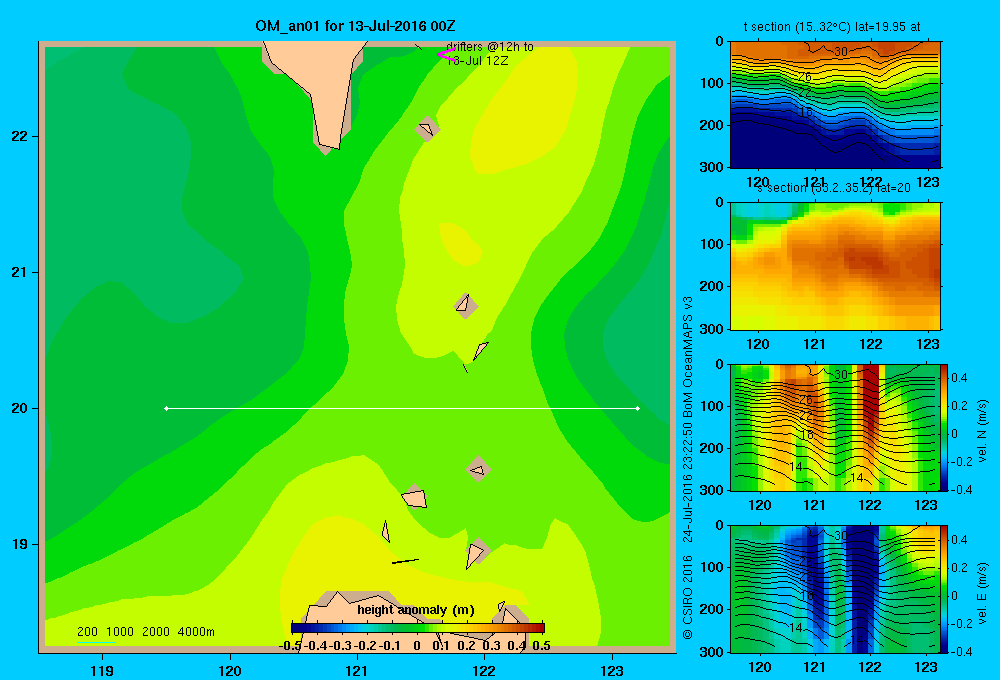Click "4000m" in the depth contour legend
The image size is (1000, 680).
(196, 632)
